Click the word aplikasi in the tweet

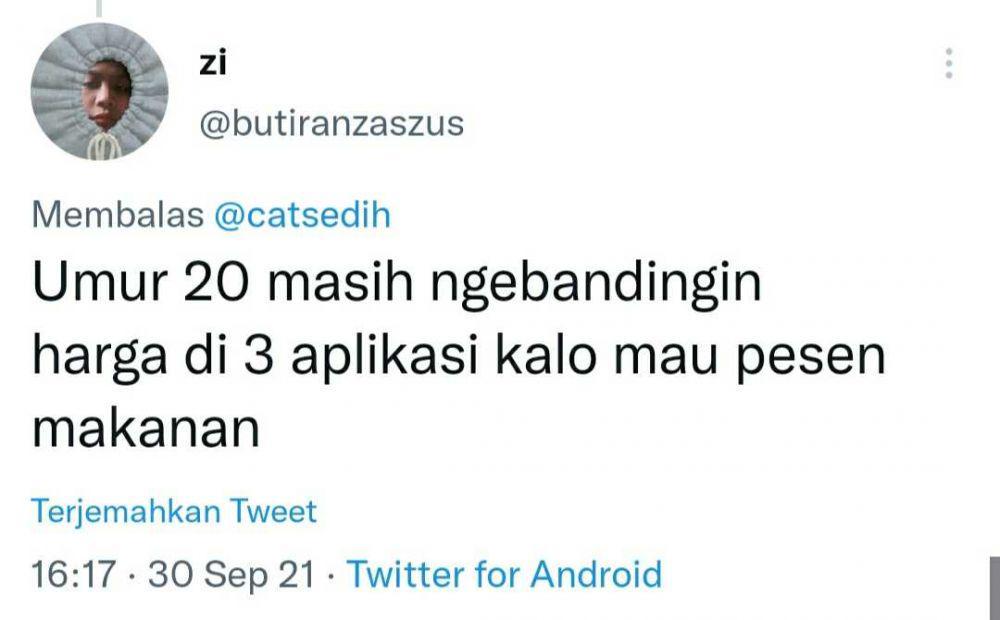pos(385,357)
